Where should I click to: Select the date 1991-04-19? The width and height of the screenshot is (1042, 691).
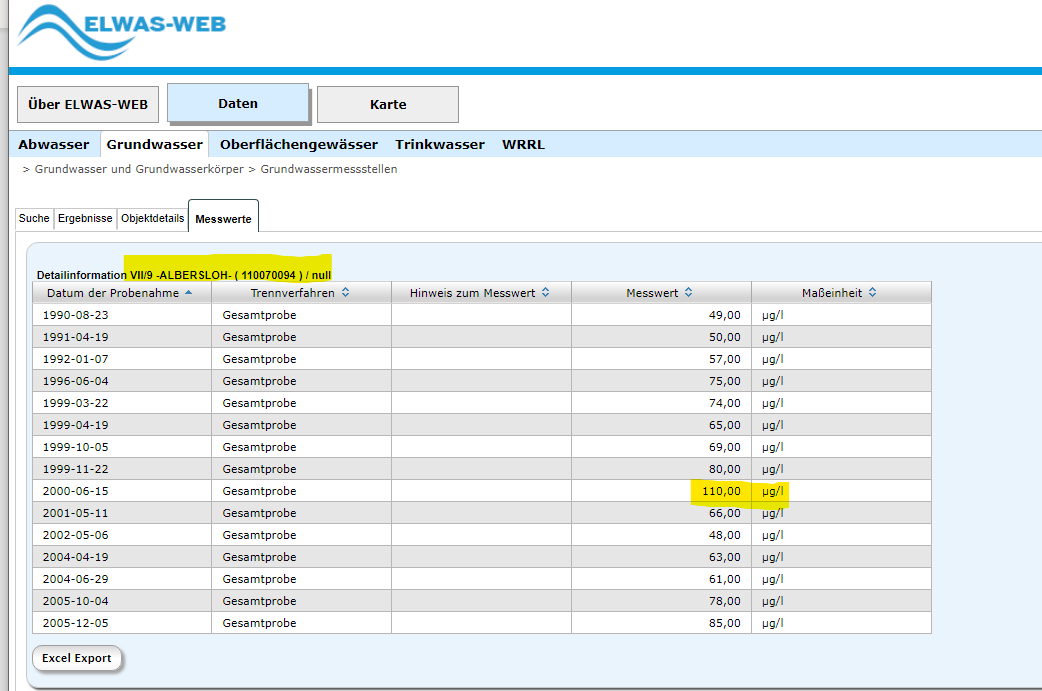click(x=76, y=337)
